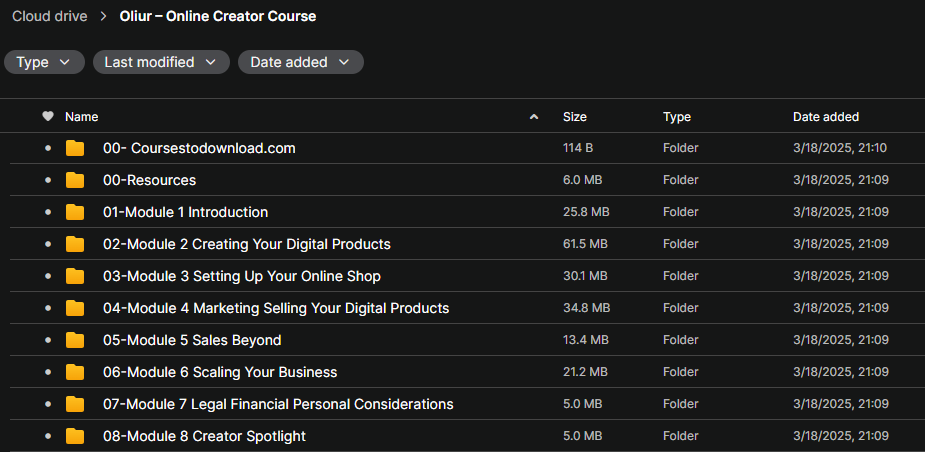Click folder icon of 02-Module 2 row
The height and width of the screenshot is (452, 925).
pyautogui.click(x=75, y=244)
